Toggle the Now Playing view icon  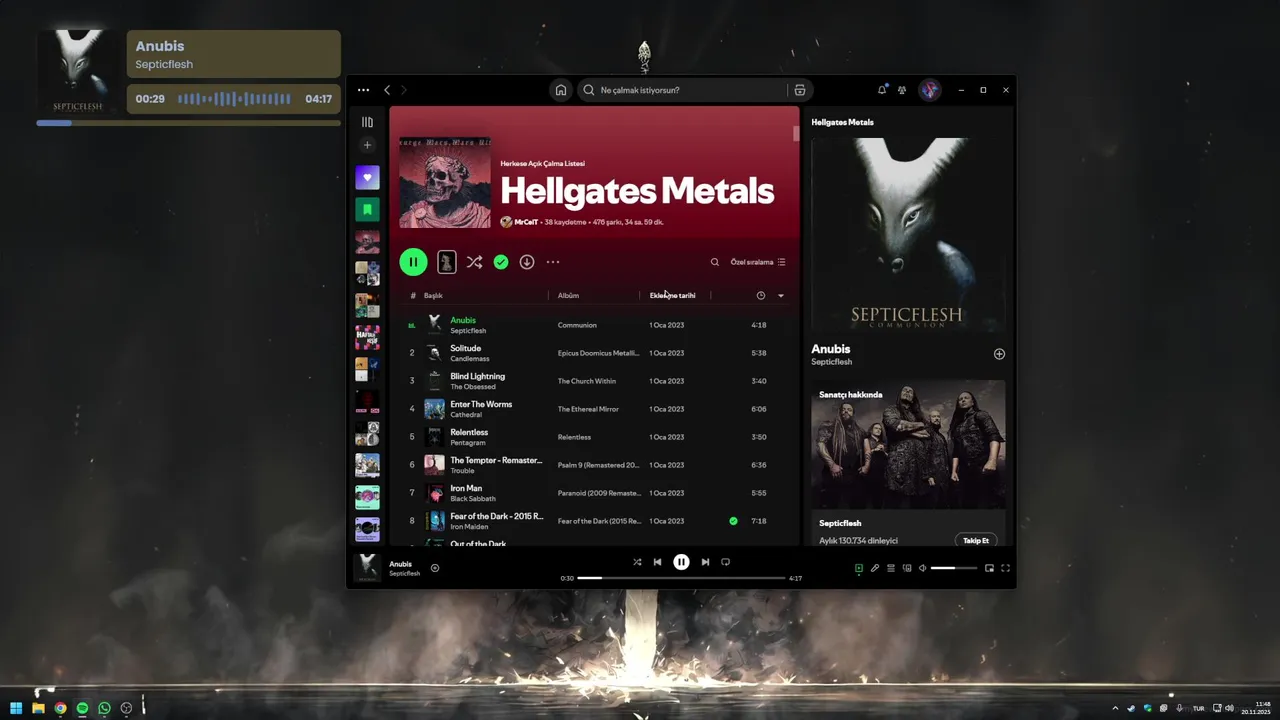(858, 568)
